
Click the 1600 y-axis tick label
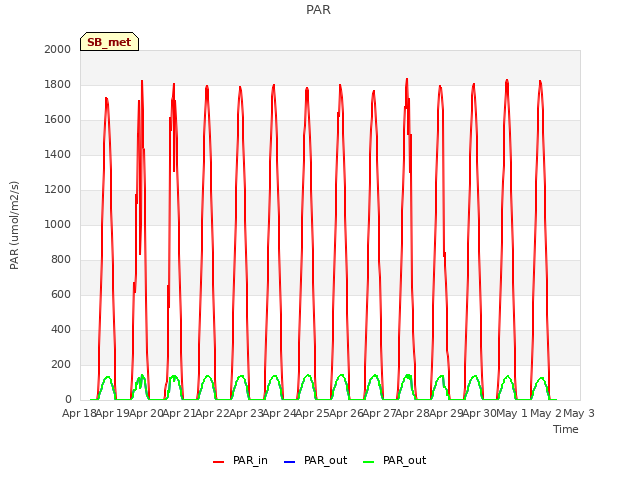coord(58,120)
